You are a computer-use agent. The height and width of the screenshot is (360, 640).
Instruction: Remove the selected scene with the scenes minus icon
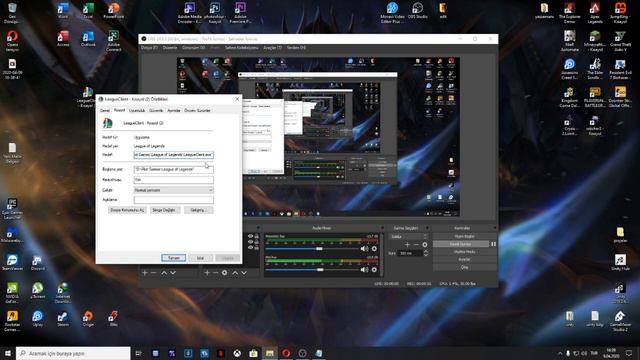coord(153,273)
